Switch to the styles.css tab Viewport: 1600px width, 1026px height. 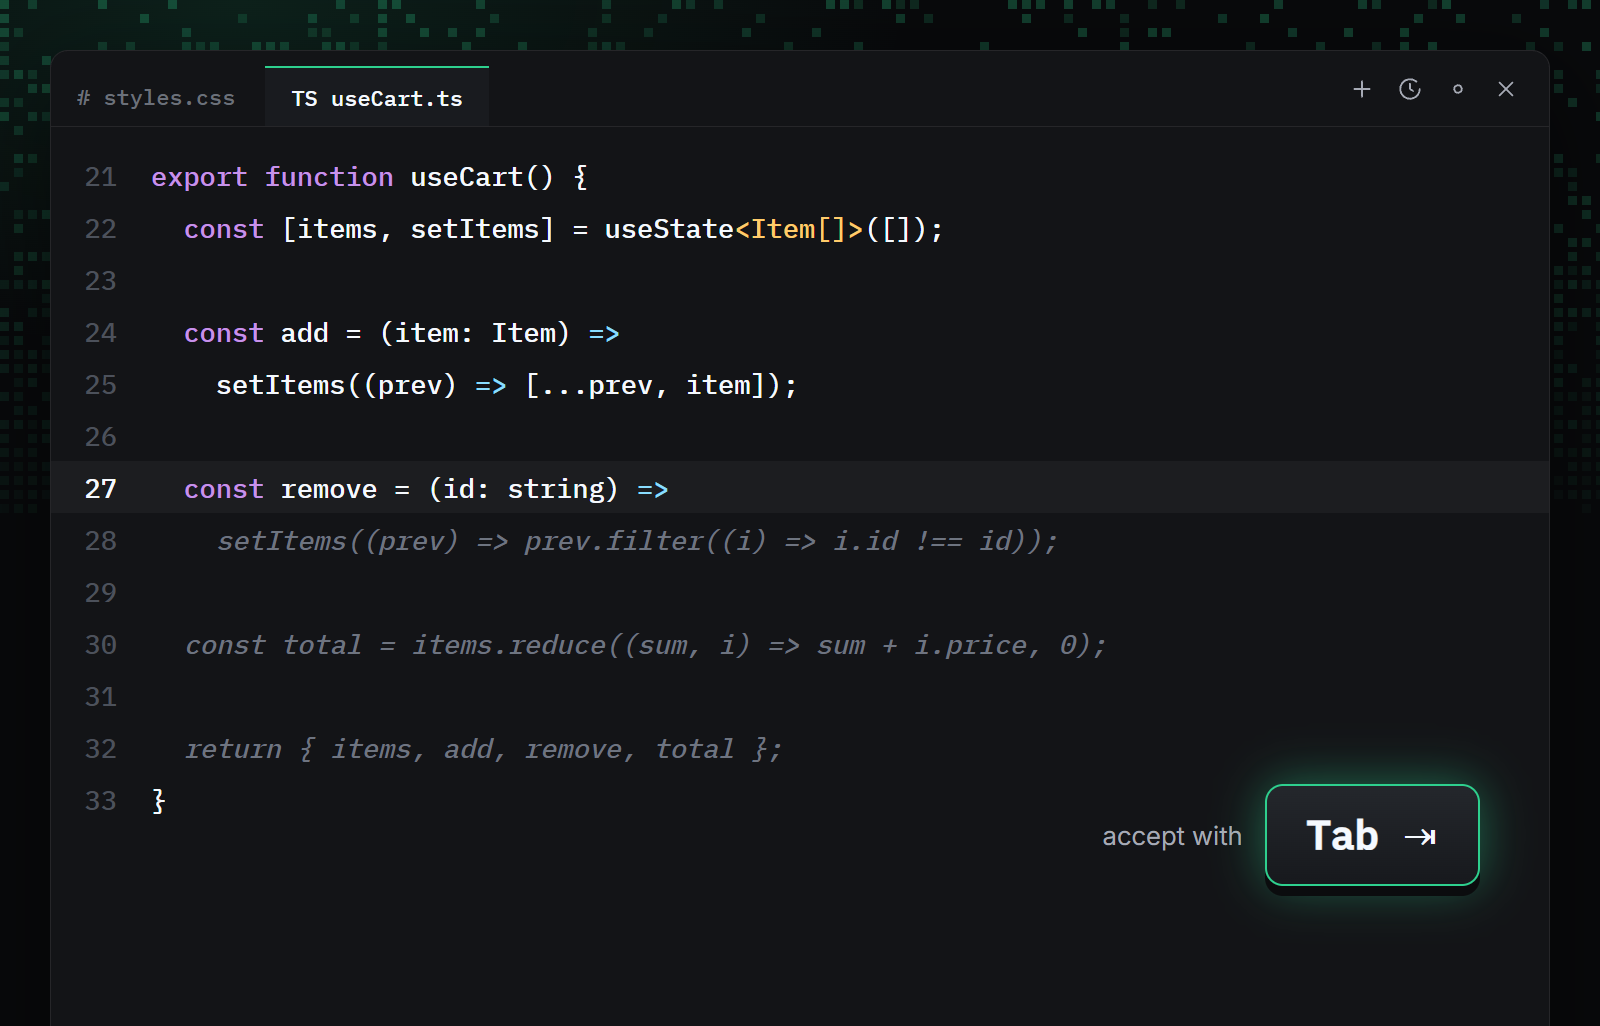(155, 98)
